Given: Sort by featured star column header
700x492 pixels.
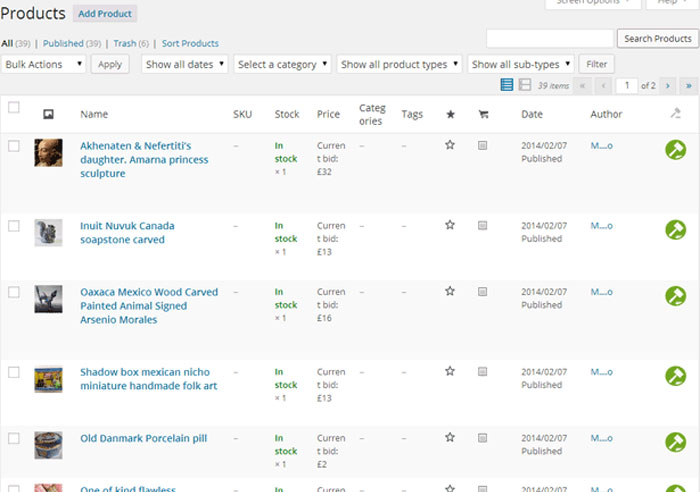Looking at the screenshot, I should click(x=450, y=115).
